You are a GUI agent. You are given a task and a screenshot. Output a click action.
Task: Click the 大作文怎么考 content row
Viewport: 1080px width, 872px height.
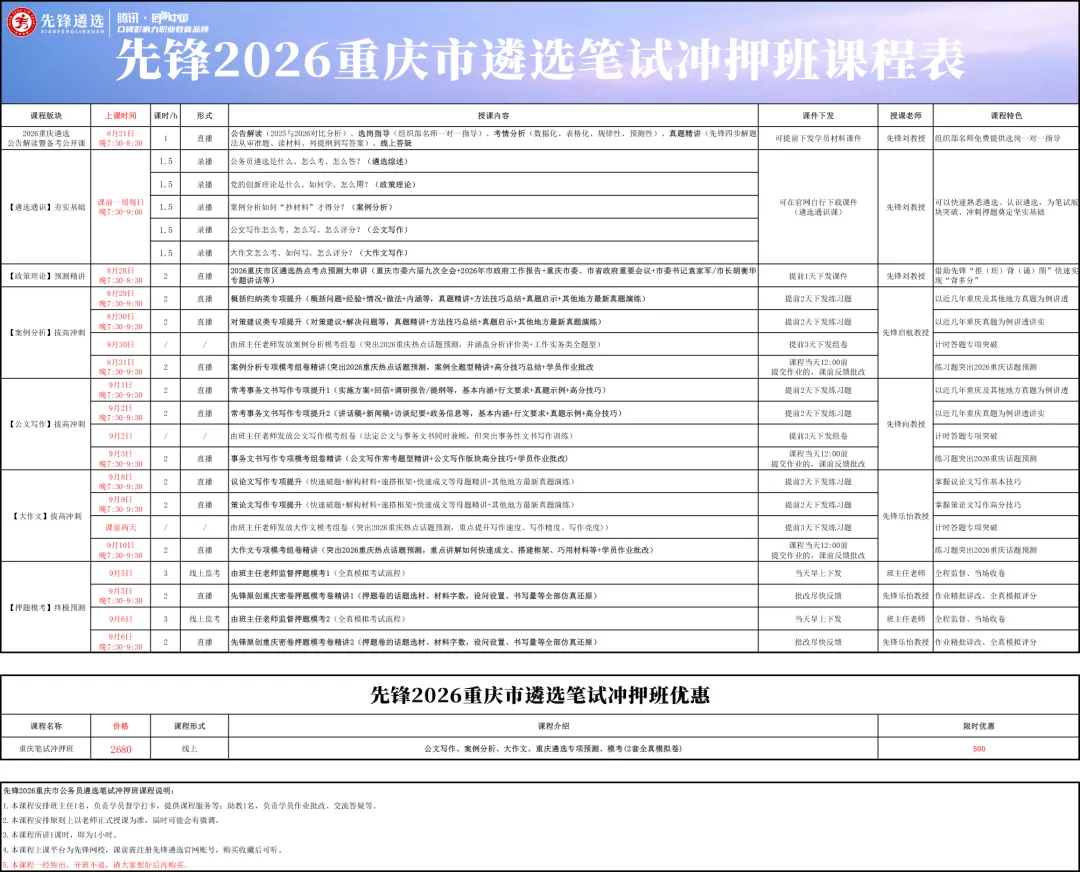coord(493,252)
